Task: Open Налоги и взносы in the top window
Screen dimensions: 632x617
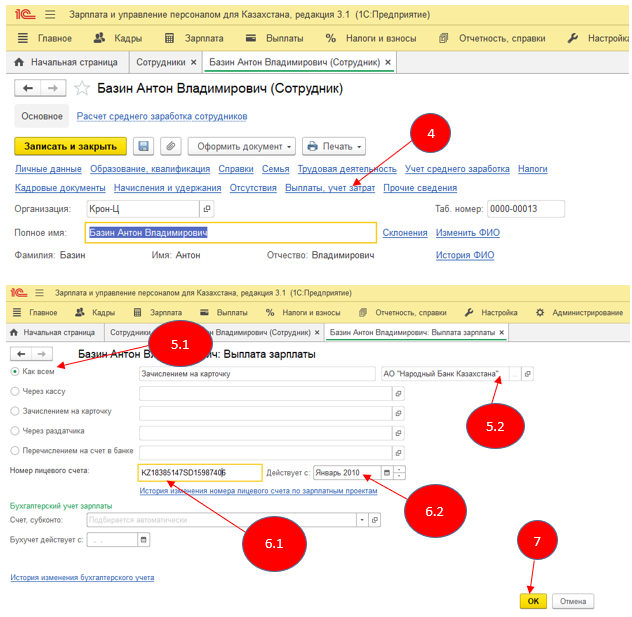Action: click(x=371, y=38)
